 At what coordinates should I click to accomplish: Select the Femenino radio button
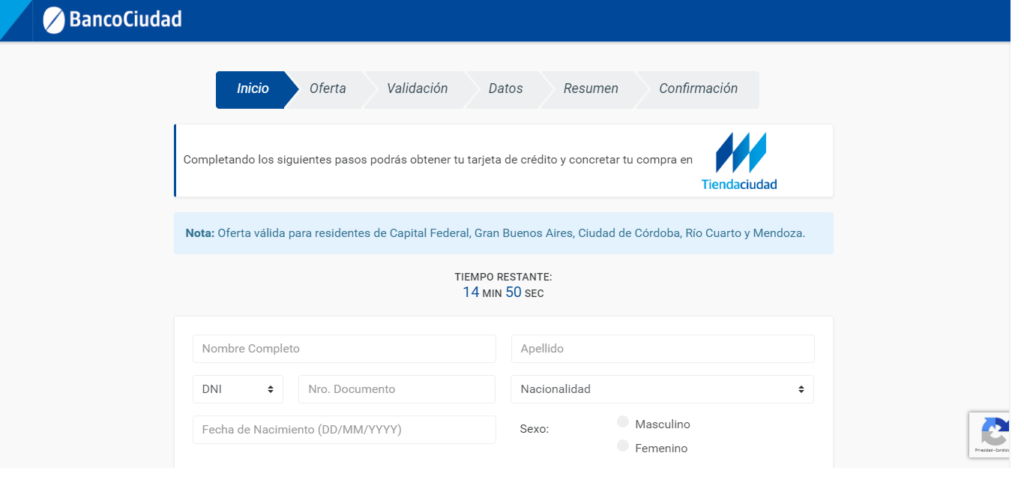624,447
